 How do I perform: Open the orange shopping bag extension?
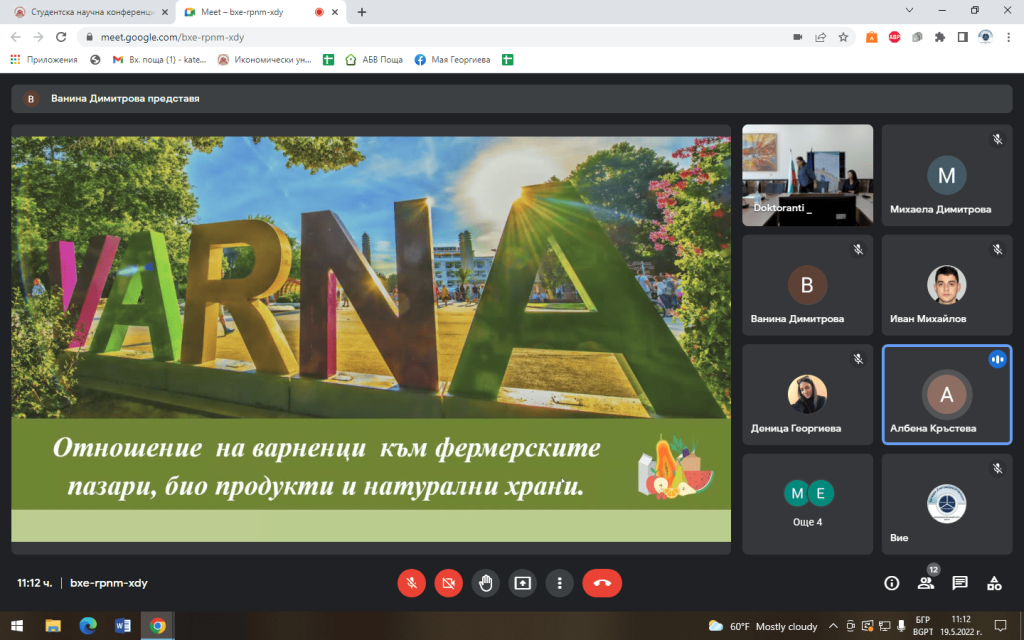[x=871, y=37]
